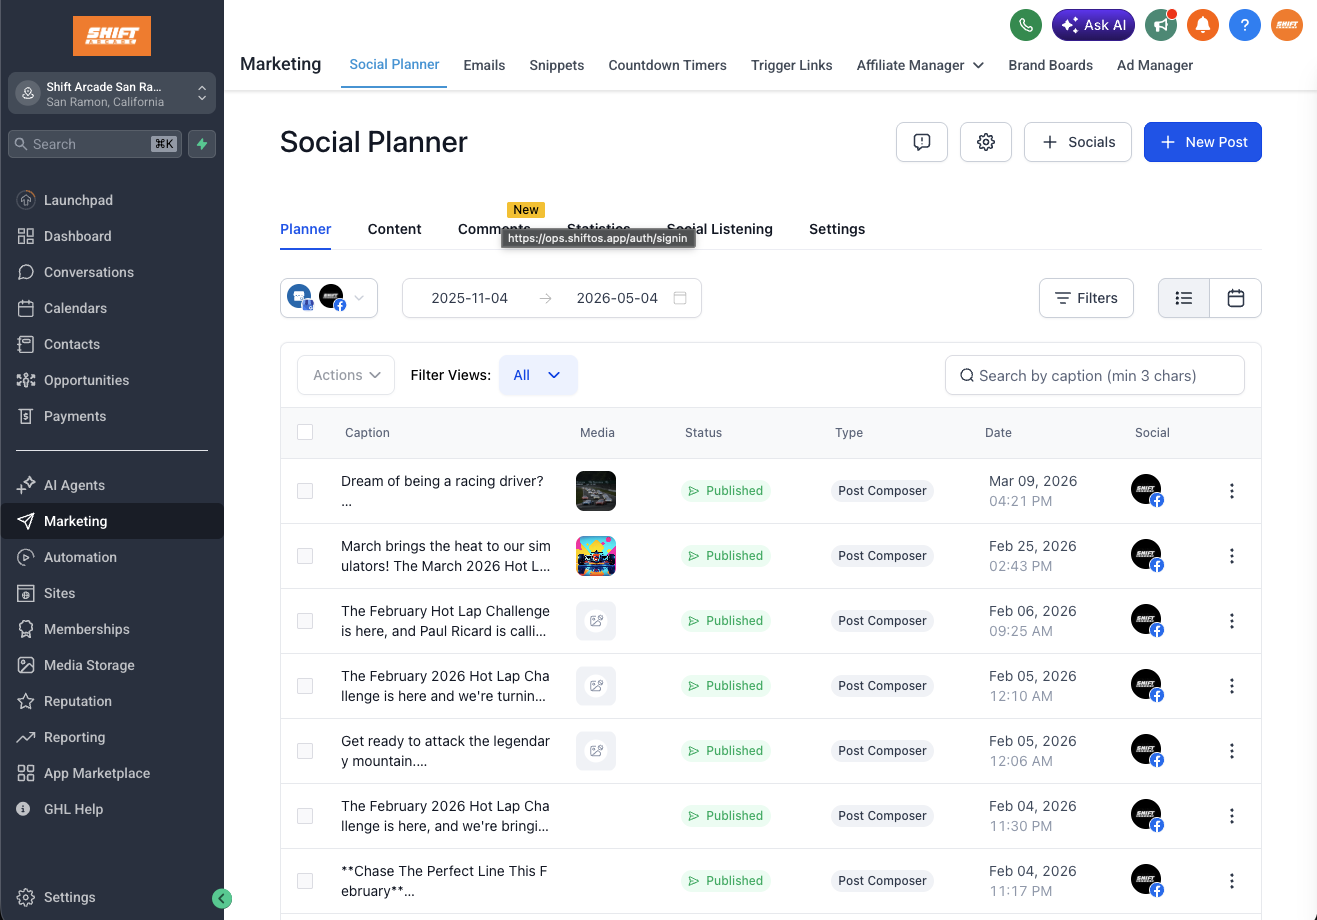Click the March 2026 Hot Laps post thumbnail
The height and width of the screenshot is (920, 1317).
tap(595, 556)
